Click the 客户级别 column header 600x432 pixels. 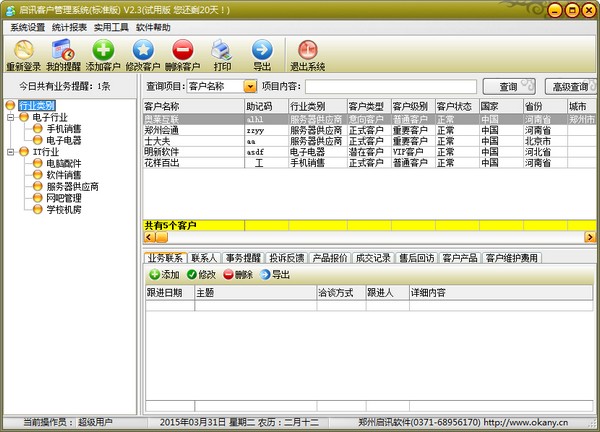(x=413, y=106)
